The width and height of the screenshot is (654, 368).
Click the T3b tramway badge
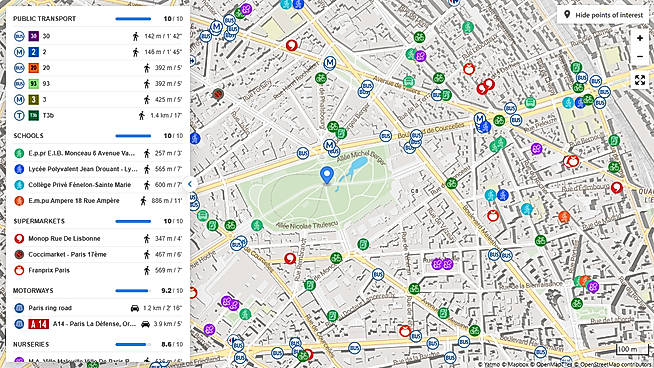[x=34, y=116]
